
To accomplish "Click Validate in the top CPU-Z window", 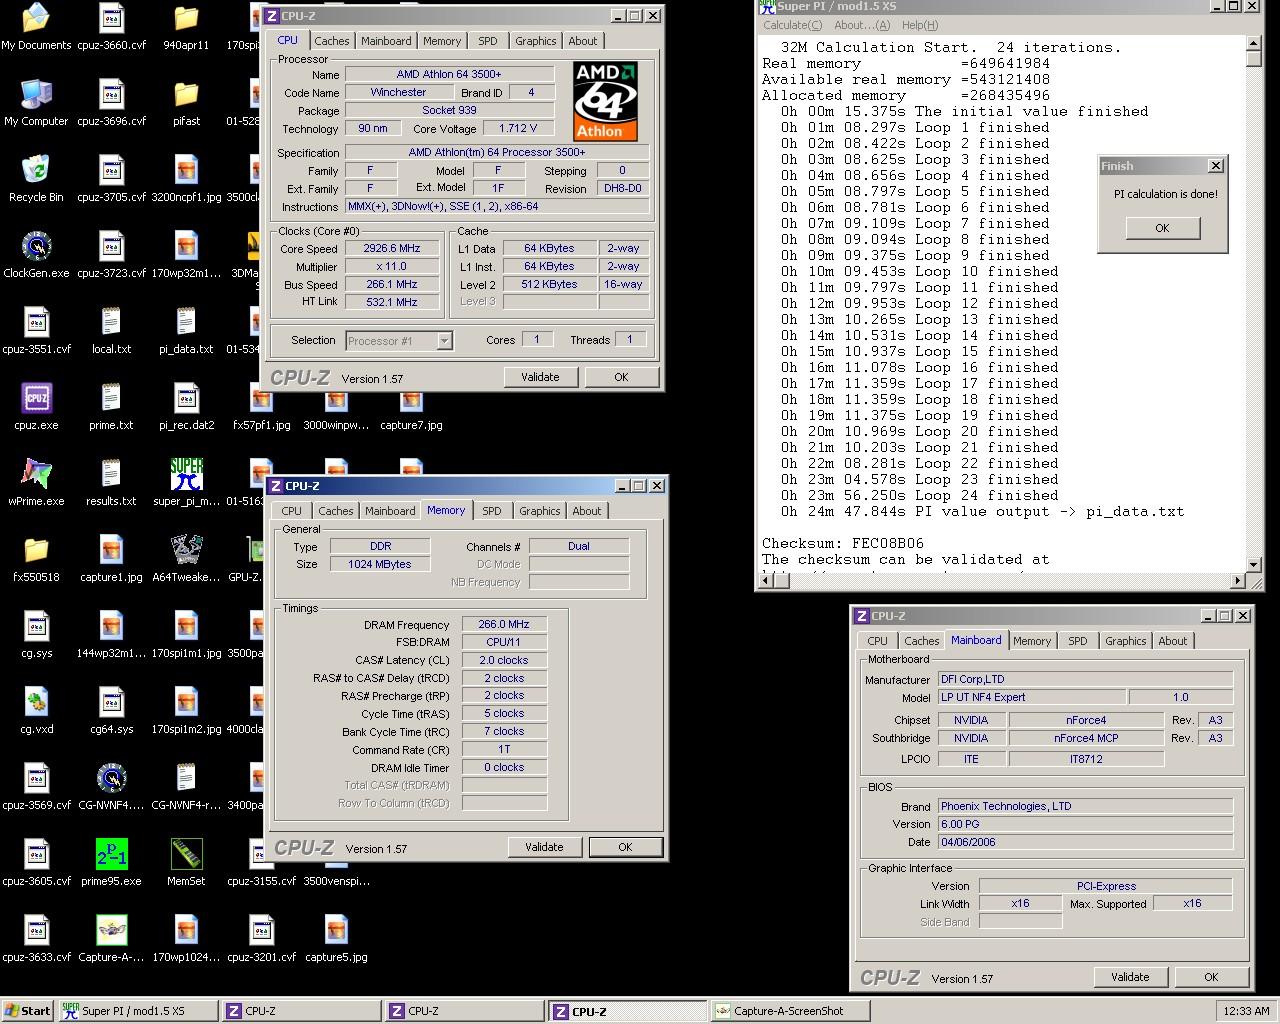I will point(540,377).
